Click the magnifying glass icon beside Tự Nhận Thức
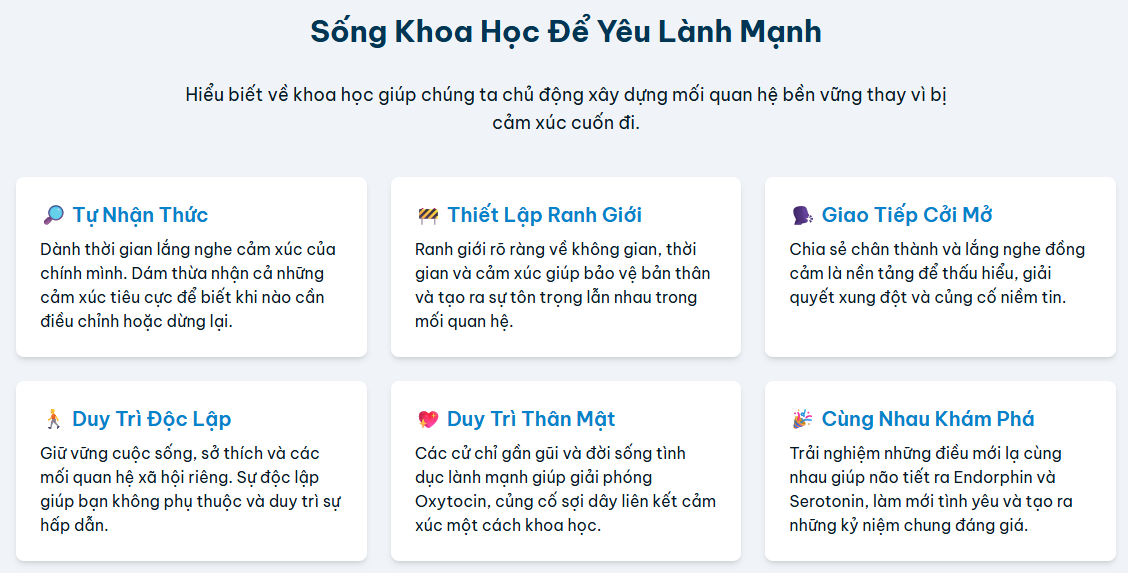Viewport: 1128px width, 573px height. [x=53, y=216]
